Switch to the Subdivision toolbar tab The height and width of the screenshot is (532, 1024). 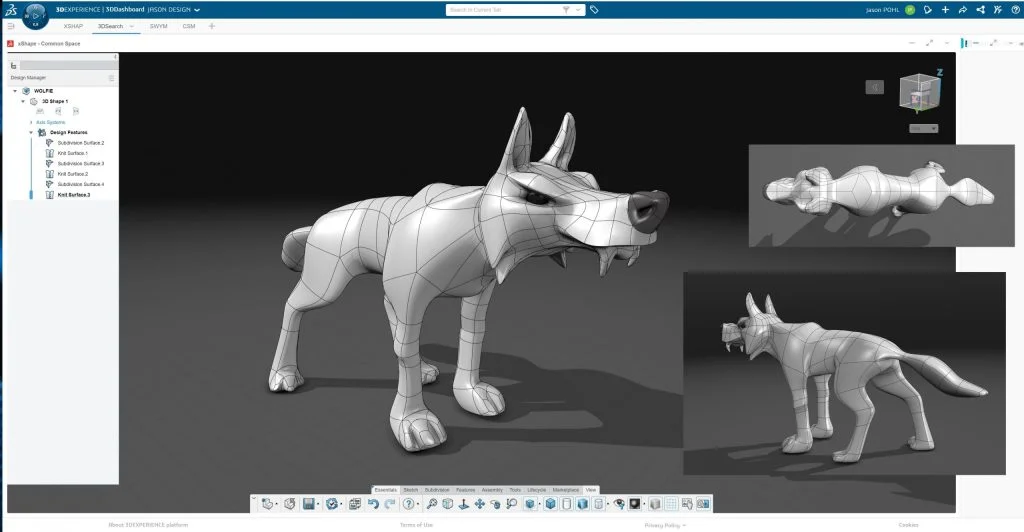tap(437, 490)
